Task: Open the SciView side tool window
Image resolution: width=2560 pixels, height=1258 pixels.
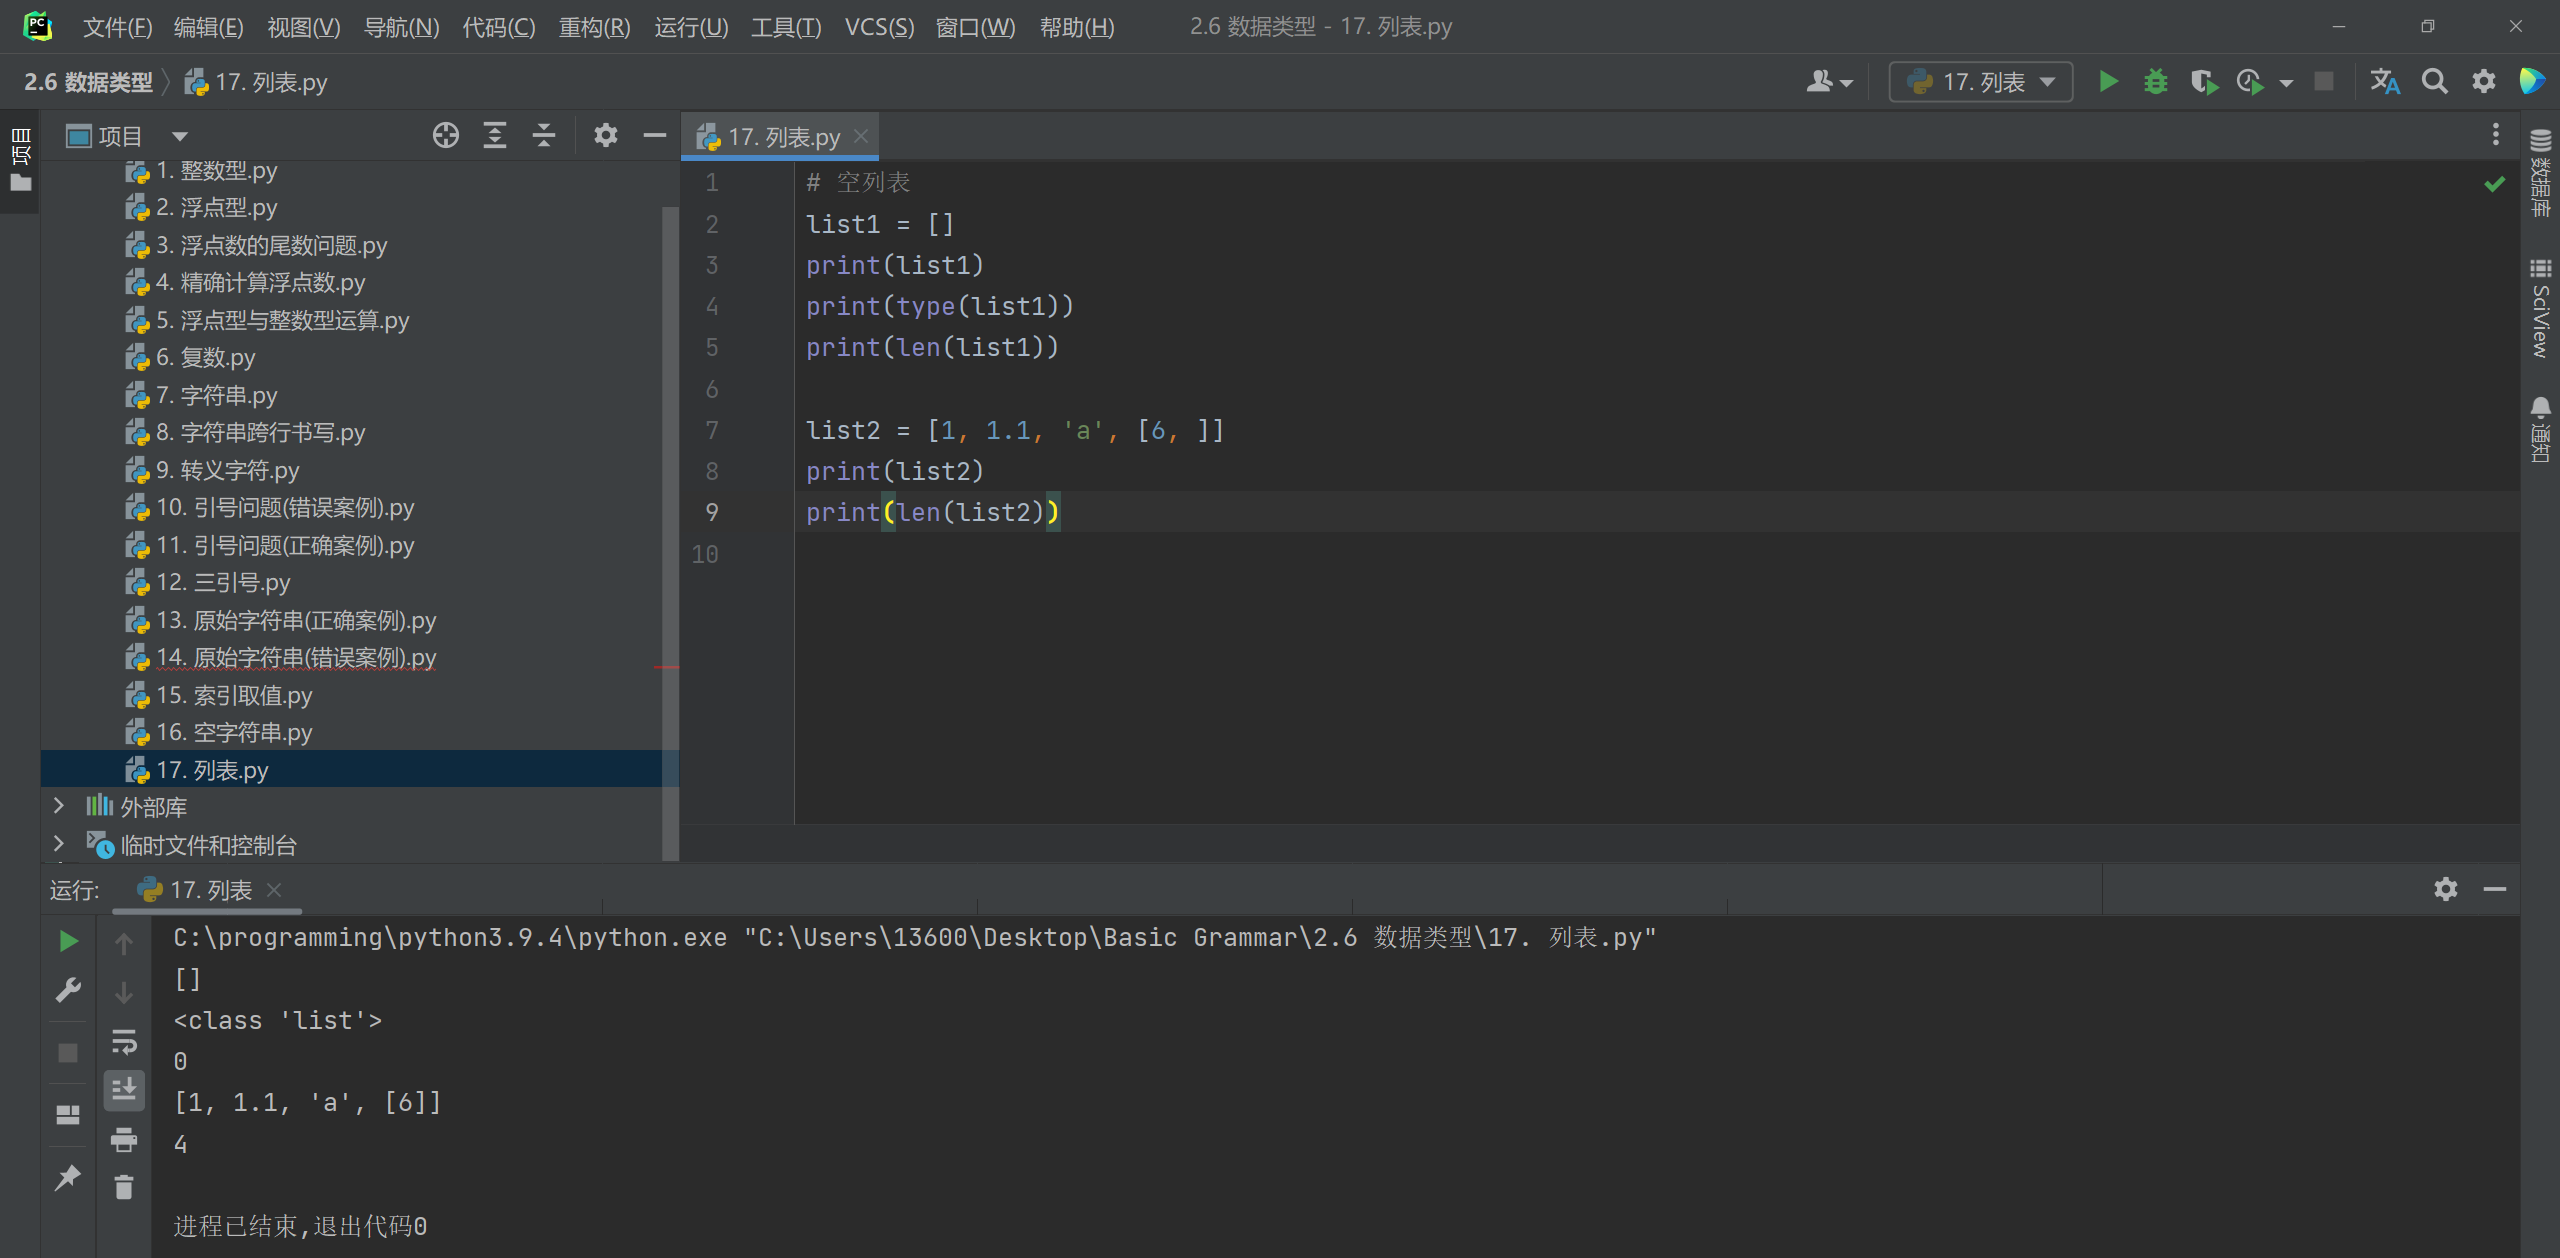Action: pyautogui.click(x=2540, y=308)
